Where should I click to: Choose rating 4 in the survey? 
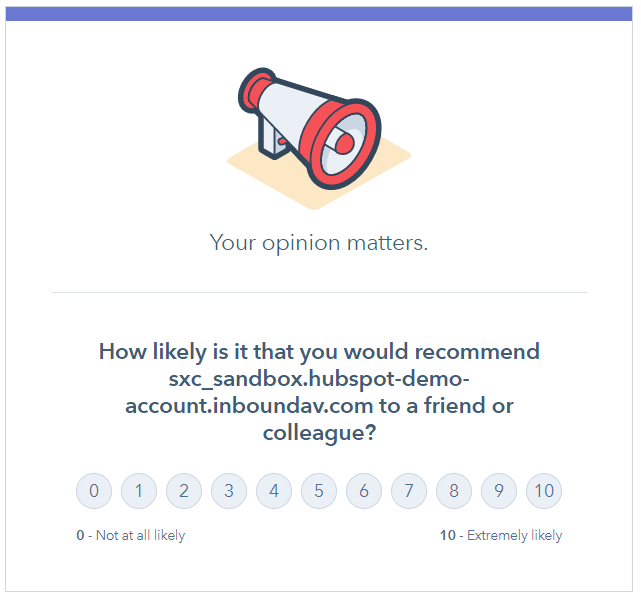pos(274,491)
